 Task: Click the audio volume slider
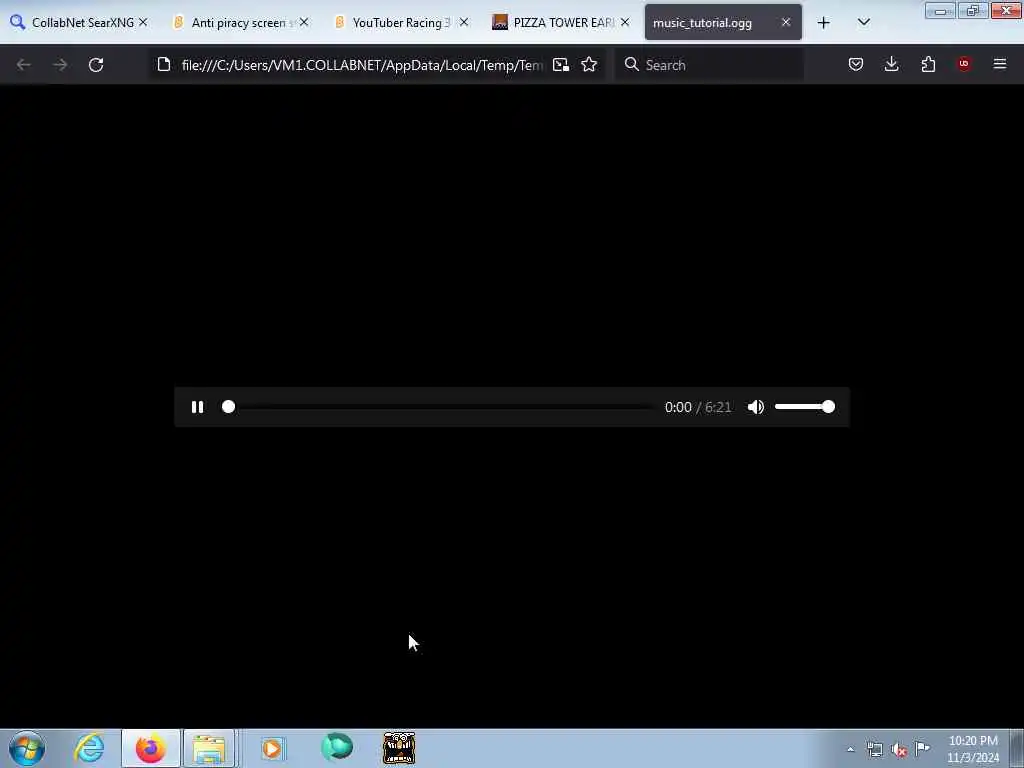[x=805, y=407]
